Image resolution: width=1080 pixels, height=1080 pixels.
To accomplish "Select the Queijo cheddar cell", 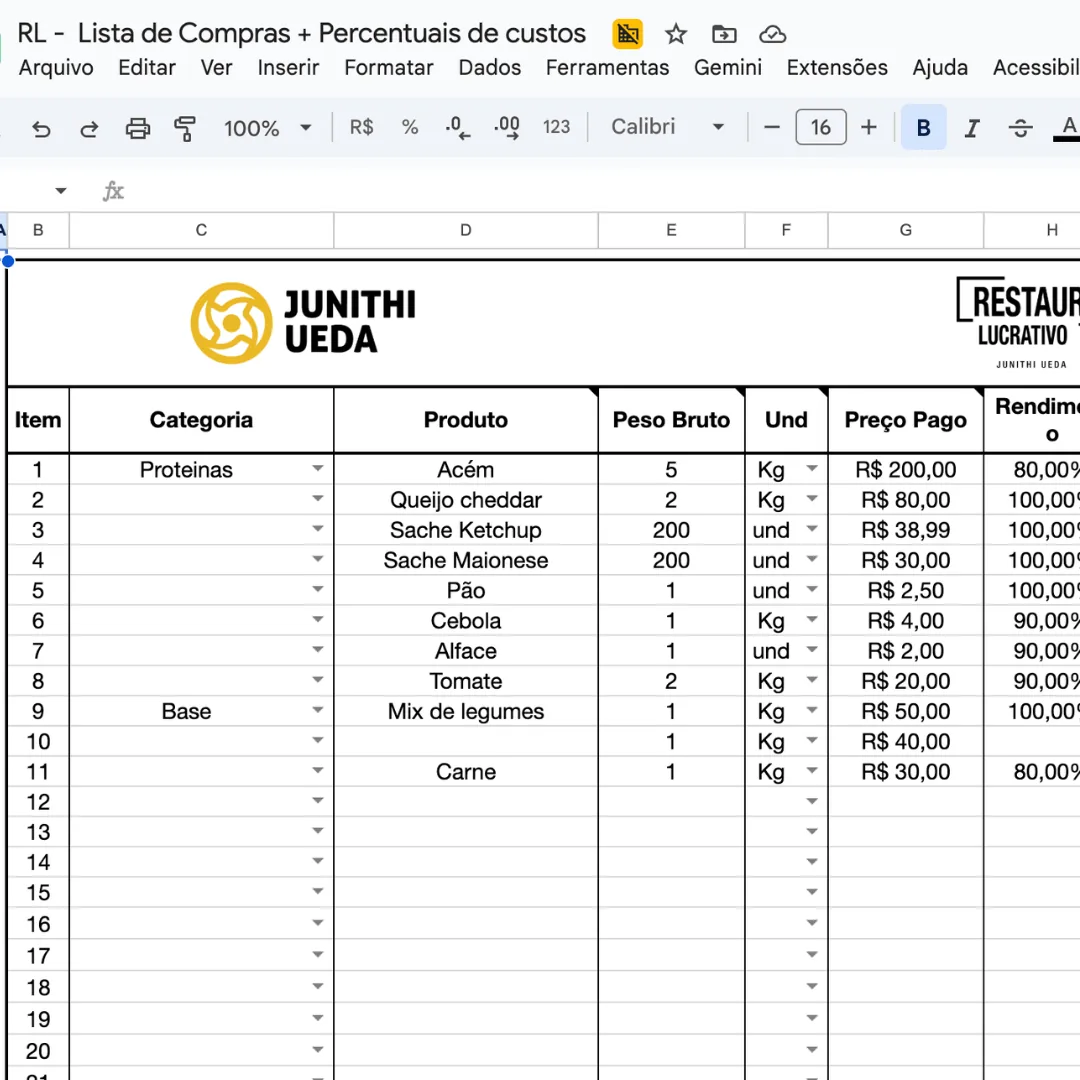I will coord(466,499).
